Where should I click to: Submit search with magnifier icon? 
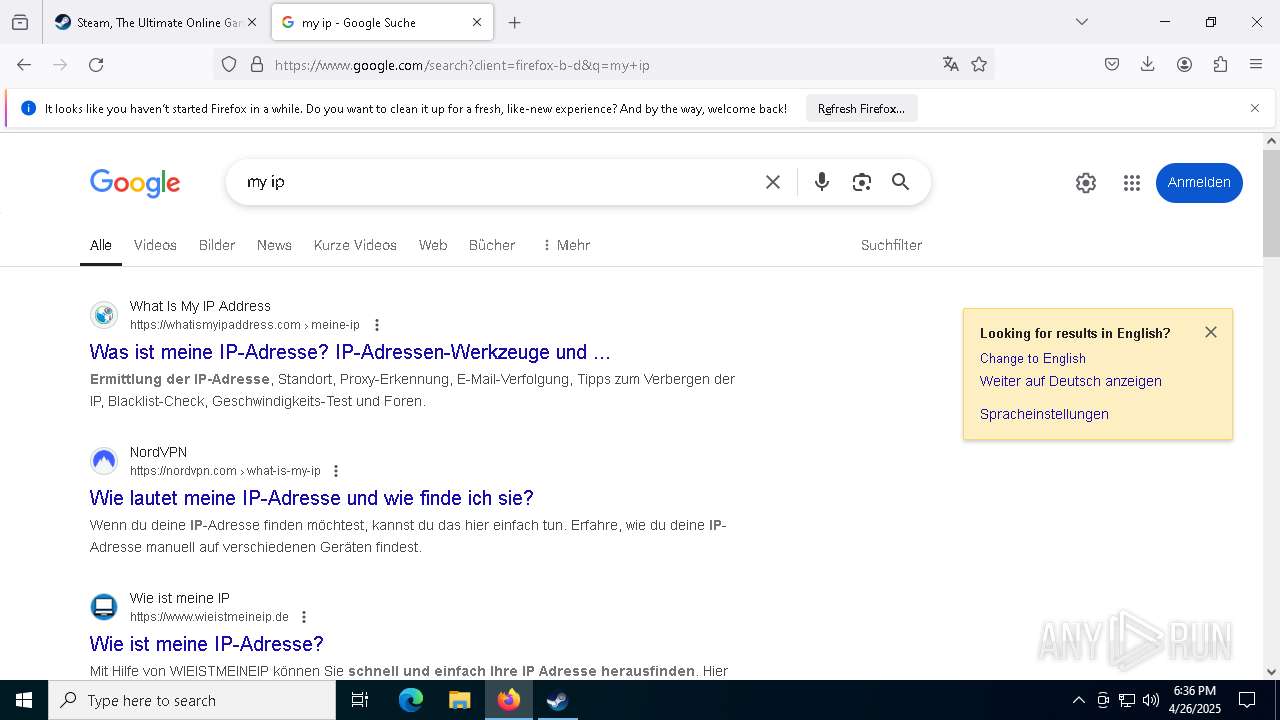point(901,182)
